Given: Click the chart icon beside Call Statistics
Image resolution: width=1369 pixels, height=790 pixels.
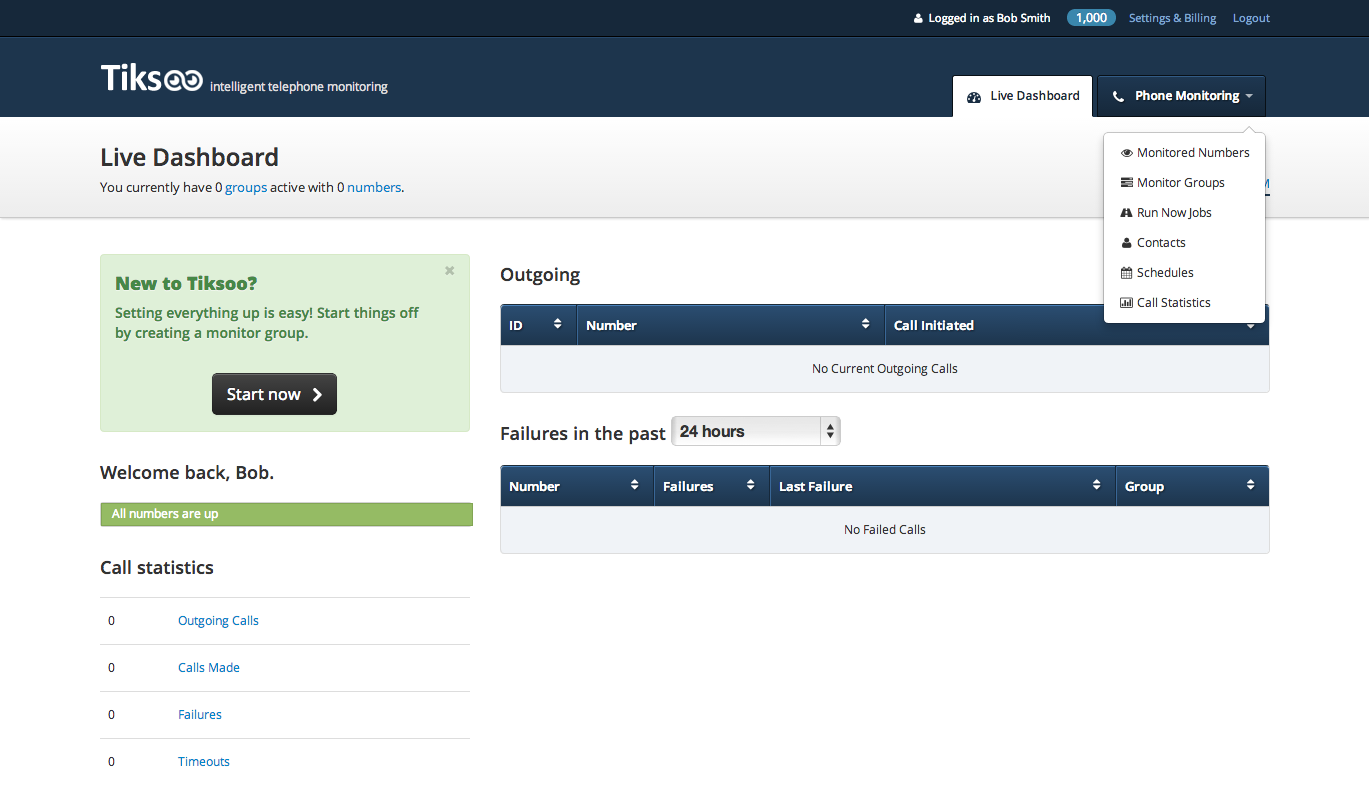Looking at the screenshot, I should 1127,303.
